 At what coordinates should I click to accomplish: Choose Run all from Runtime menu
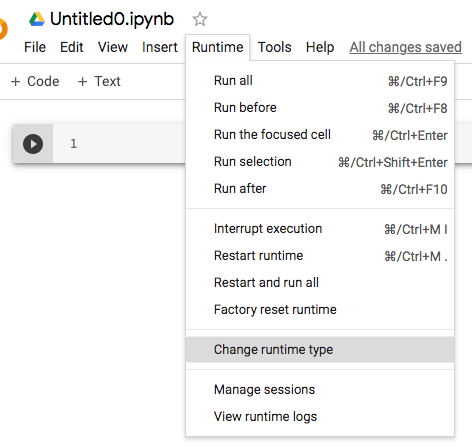pyautogui.click(x=320, y=81)
